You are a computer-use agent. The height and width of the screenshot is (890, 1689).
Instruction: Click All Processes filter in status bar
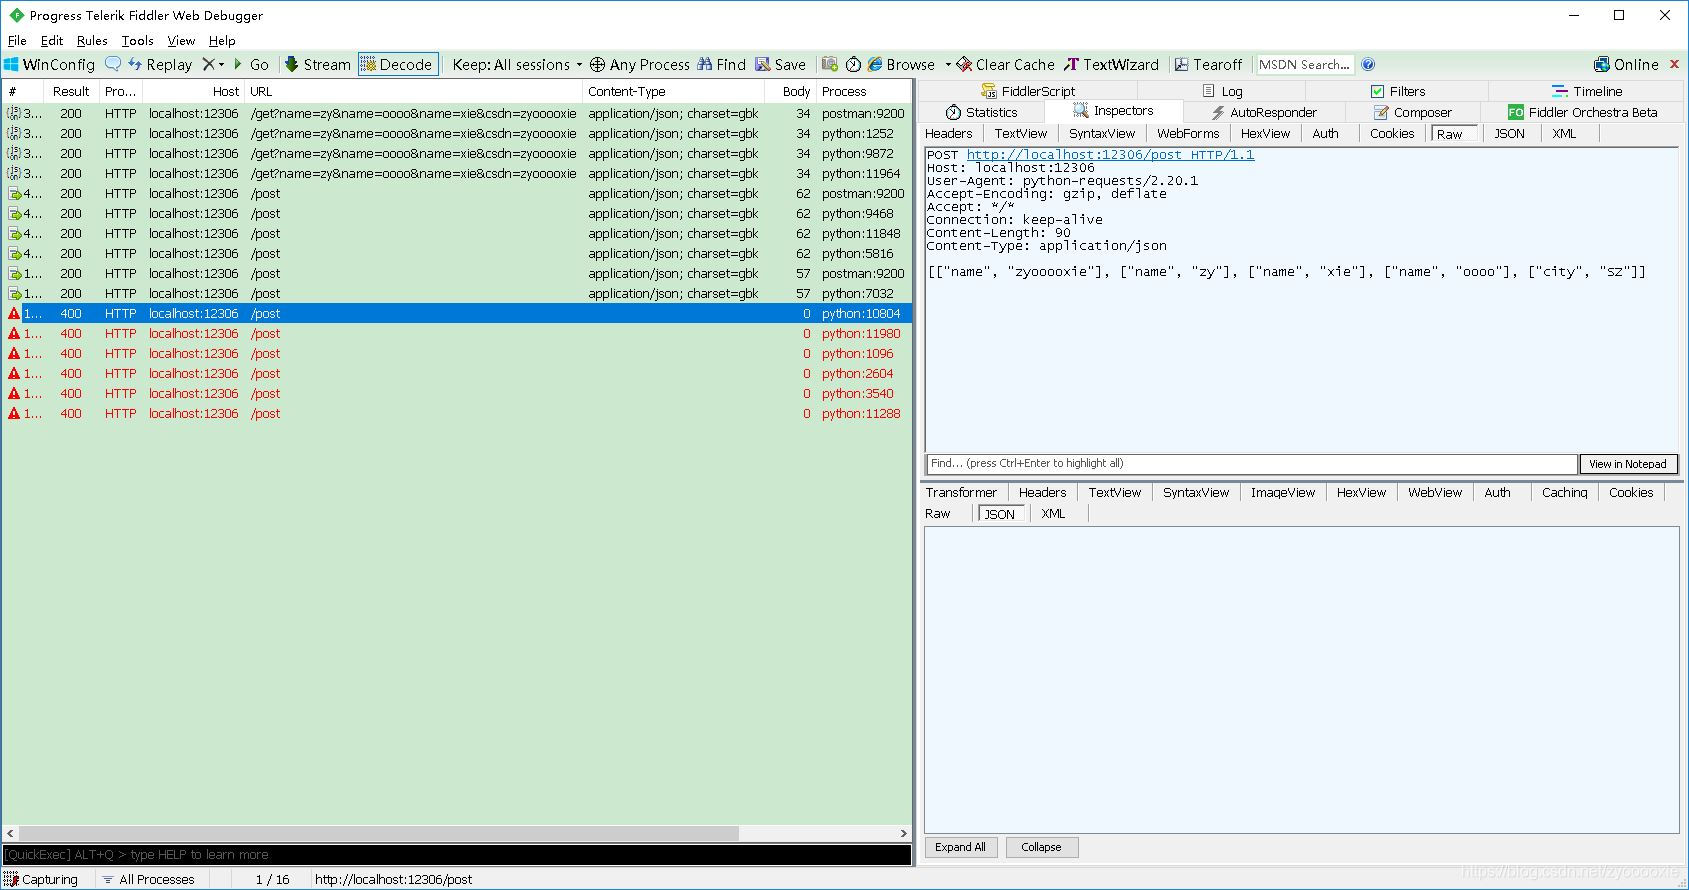tap(148, 879)
